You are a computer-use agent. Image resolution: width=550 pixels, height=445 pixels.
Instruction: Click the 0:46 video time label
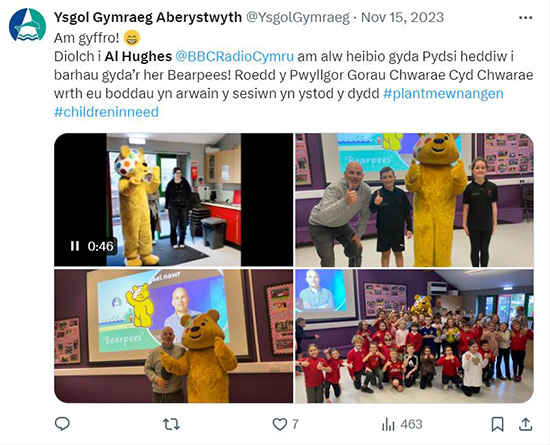[x=101, y=246]
